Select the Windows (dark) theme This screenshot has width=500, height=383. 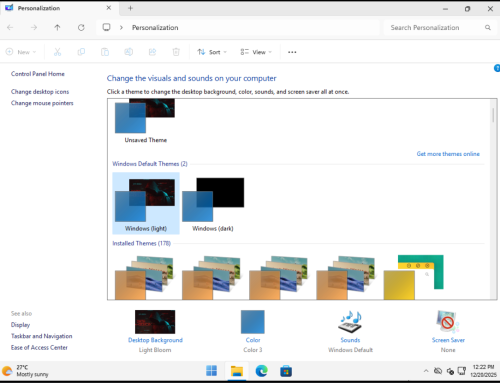coord(213,204)
